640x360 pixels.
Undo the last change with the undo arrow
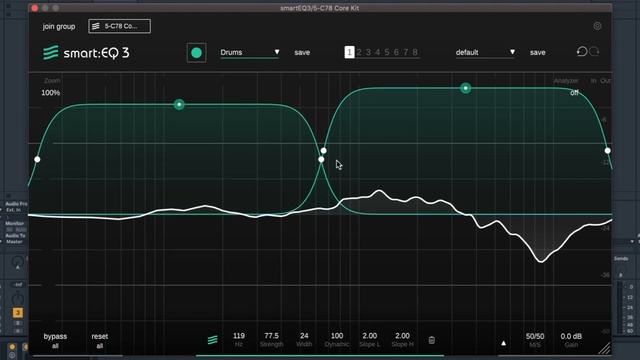tap(582, 52)
